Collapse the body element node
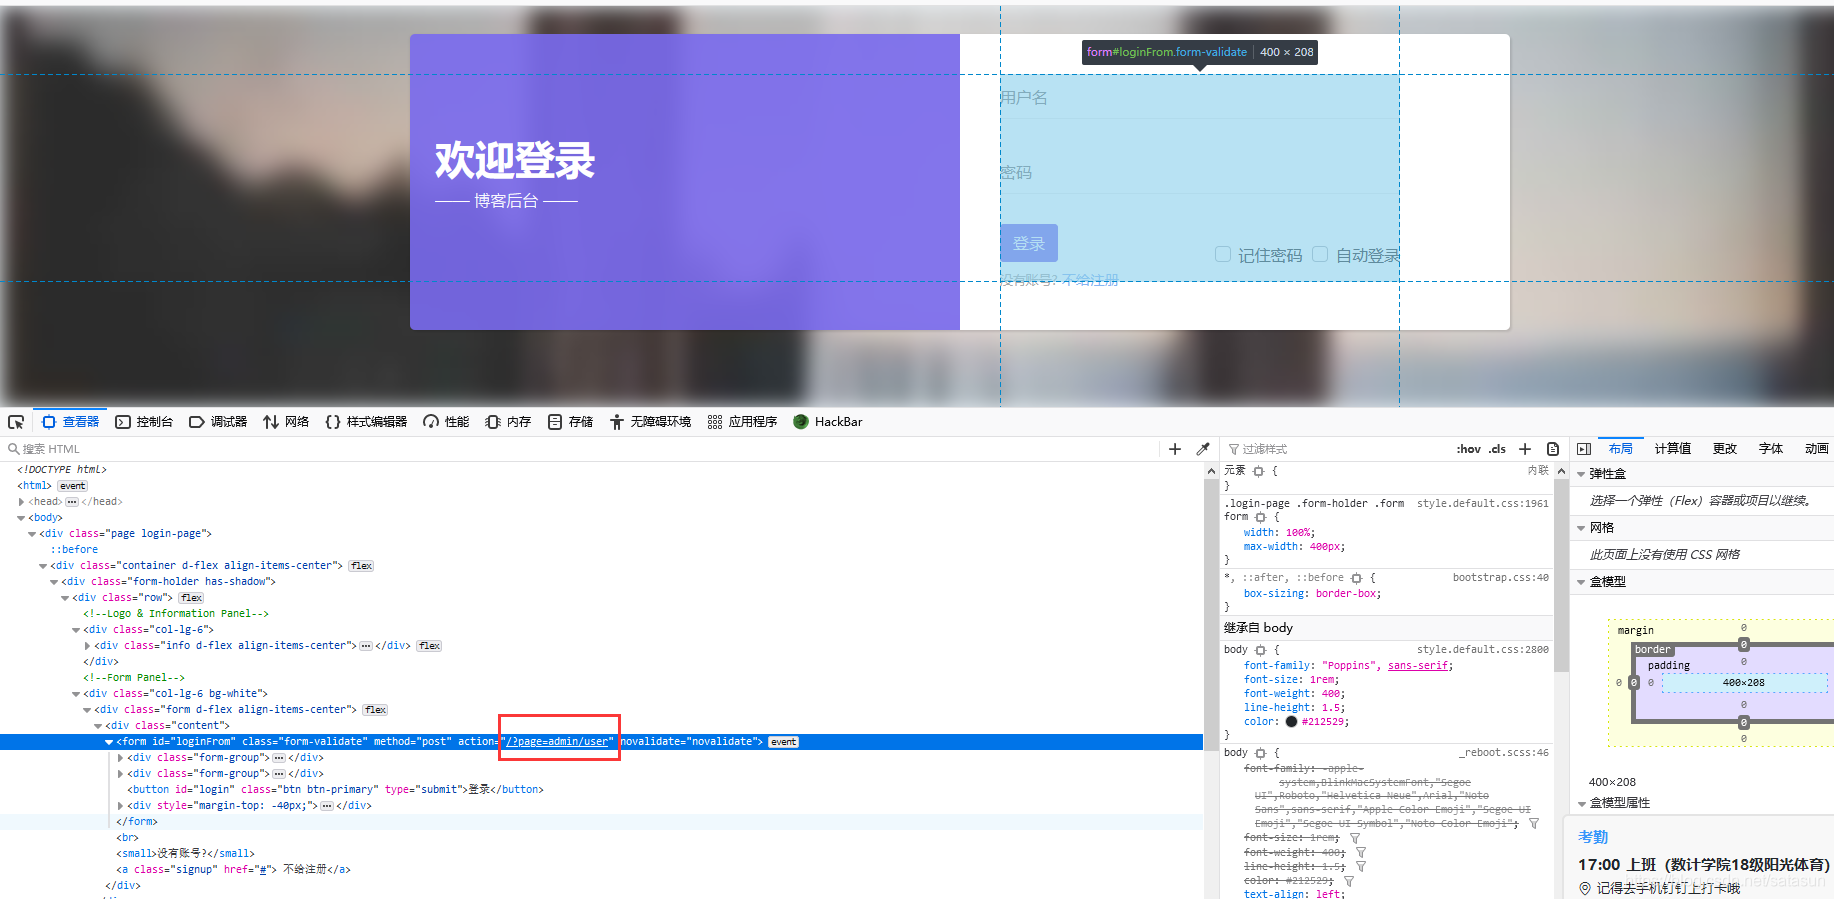The image size is (1834, 899). 21,518
